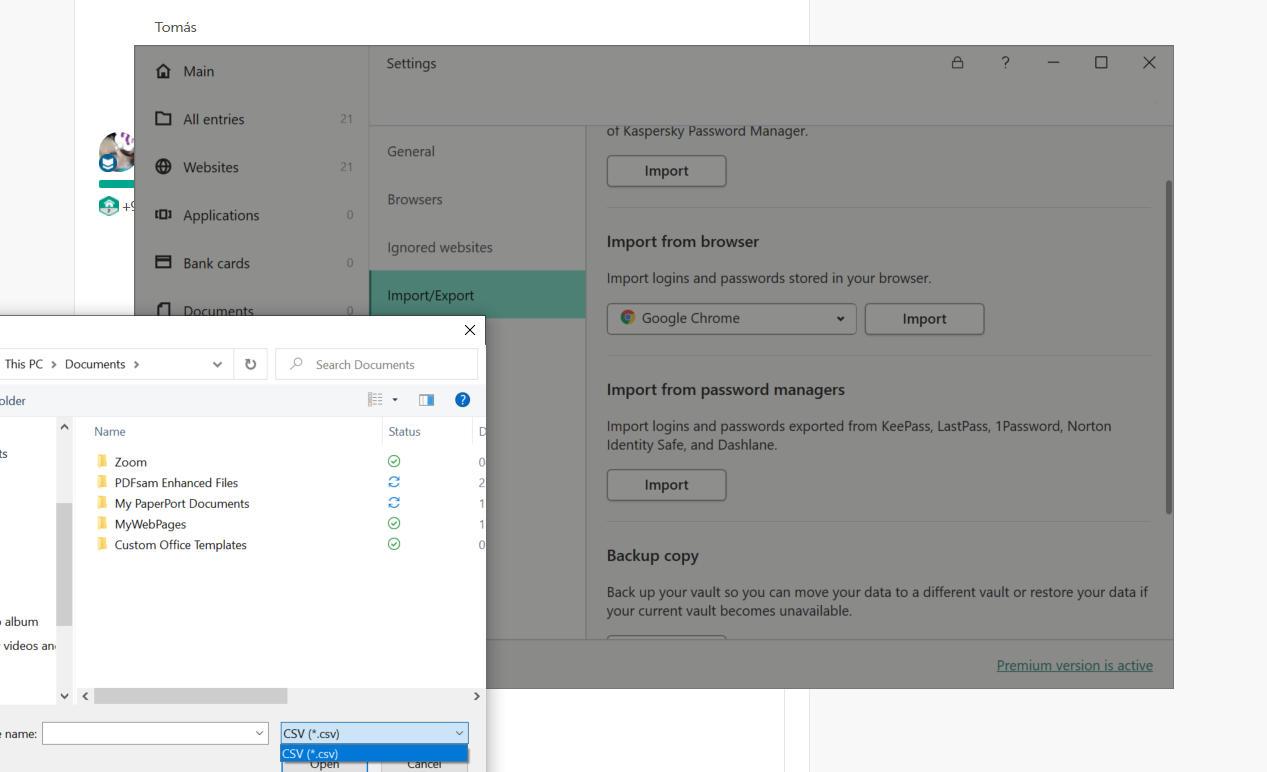Screen dimensions: 1267x772
Task: Open Google Chrome browser dropdown
Action: point(731,318)
